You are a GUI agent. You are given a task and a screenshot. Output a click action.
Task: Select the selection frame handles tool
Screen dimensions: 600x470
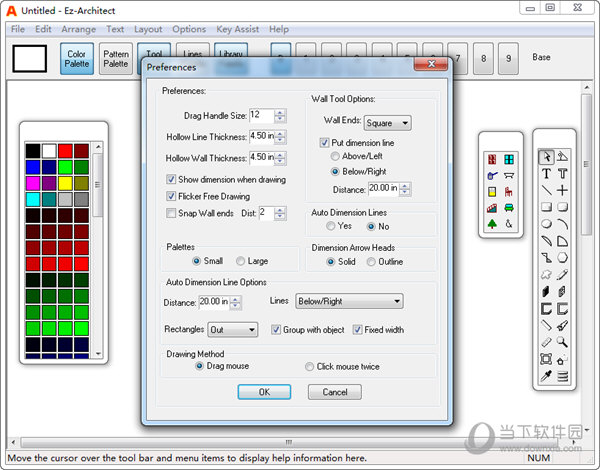[x=546, y=359]
